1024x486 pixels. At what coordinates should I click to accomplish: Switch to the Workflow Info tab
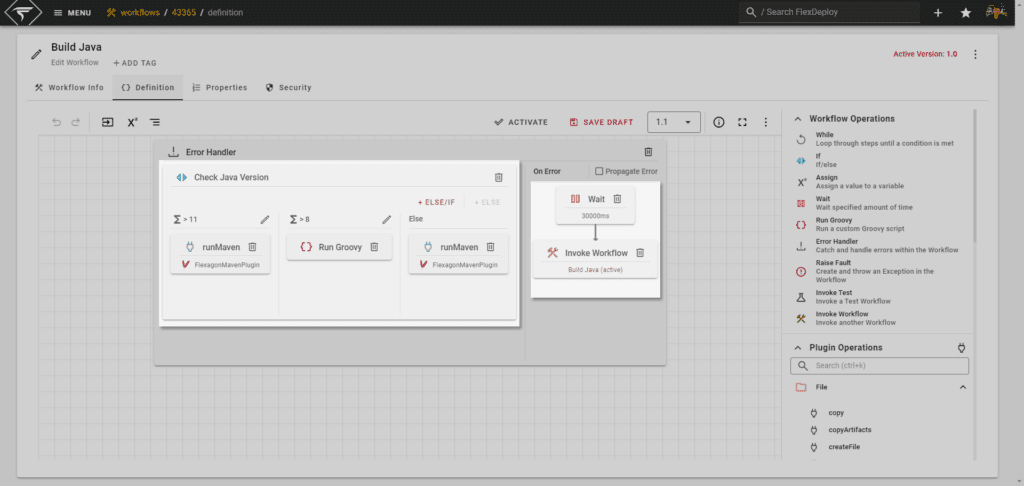(69, 88)
